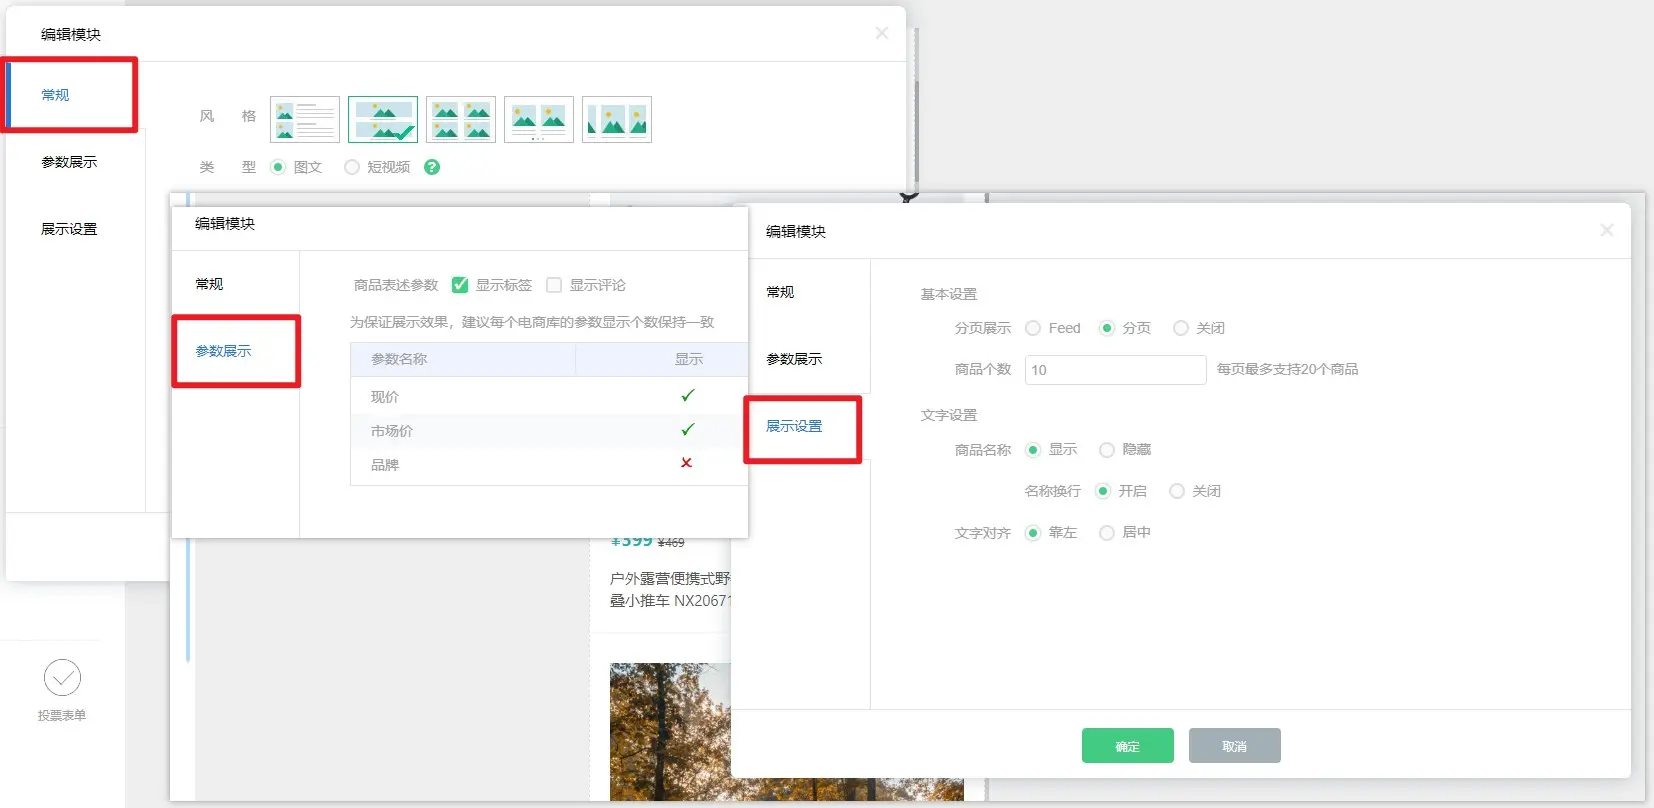Image resolution: width=1654 pixels, height=808 pixels.
Task: Click the 商品个数 input field
Action: coord(1115,370)
